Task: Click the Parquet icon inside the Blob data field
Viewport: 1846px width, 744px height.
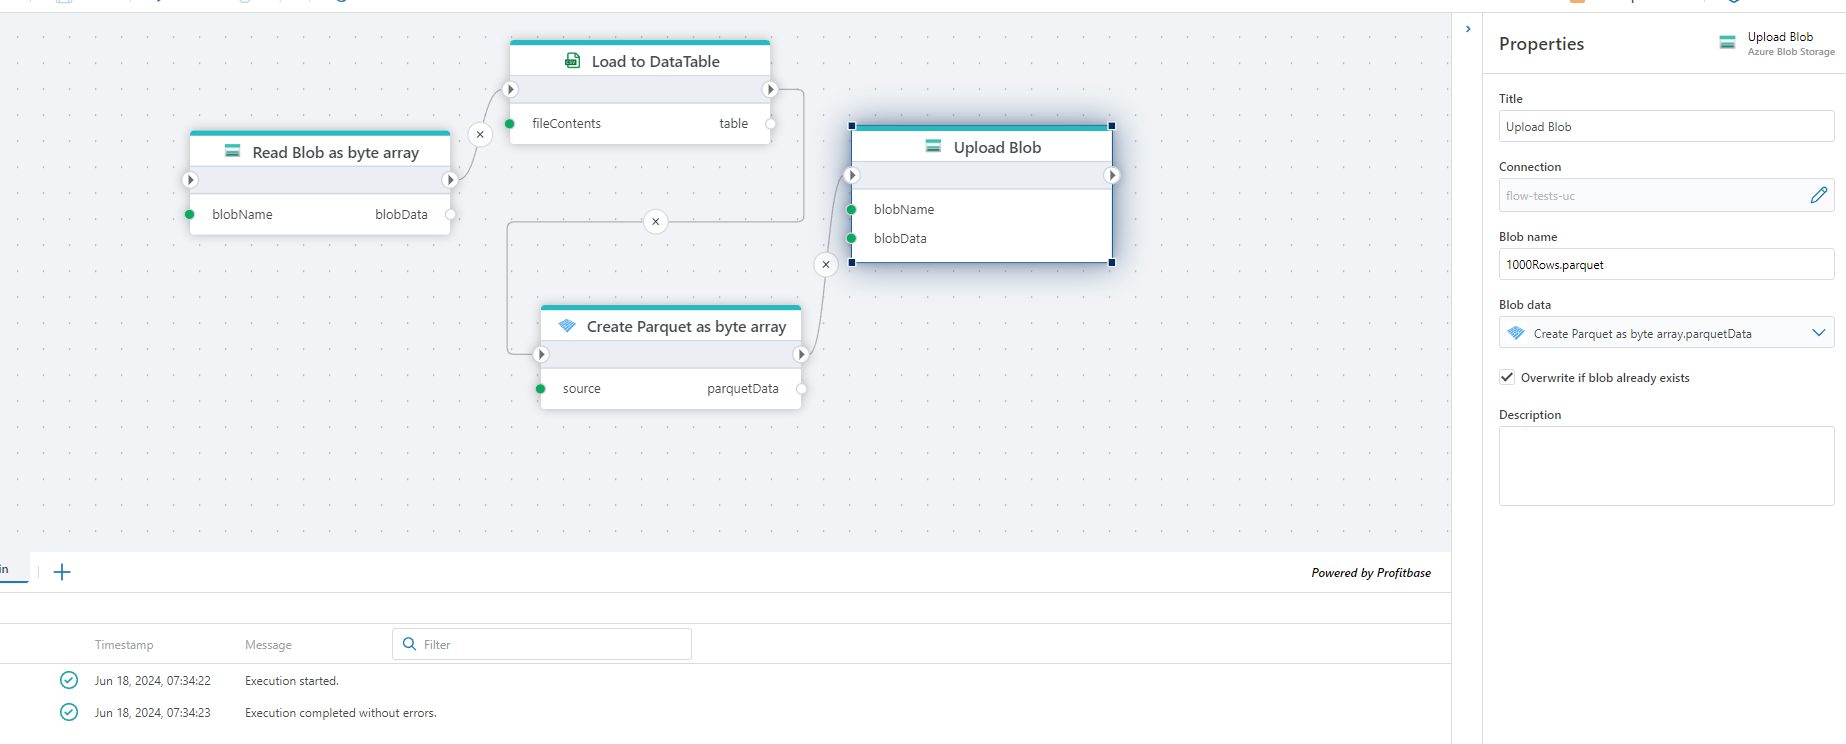Action: click(x=1516, y=333)
